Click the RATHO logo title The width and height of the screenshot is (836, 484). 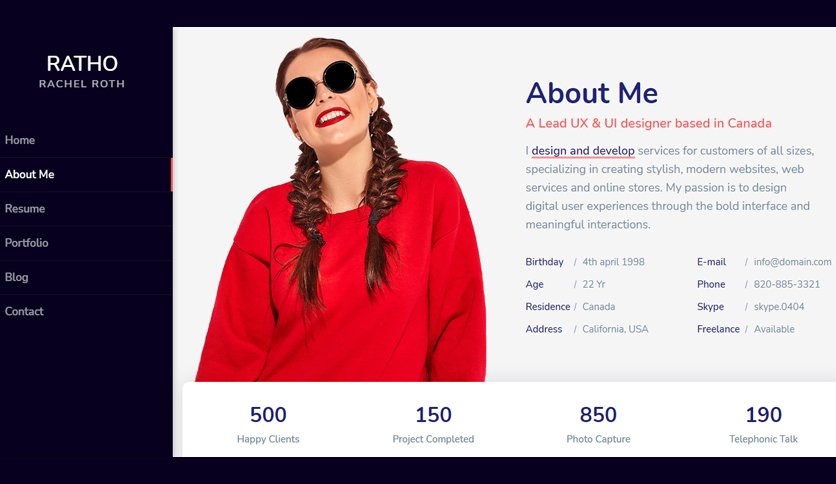click(x=82, y=63)
